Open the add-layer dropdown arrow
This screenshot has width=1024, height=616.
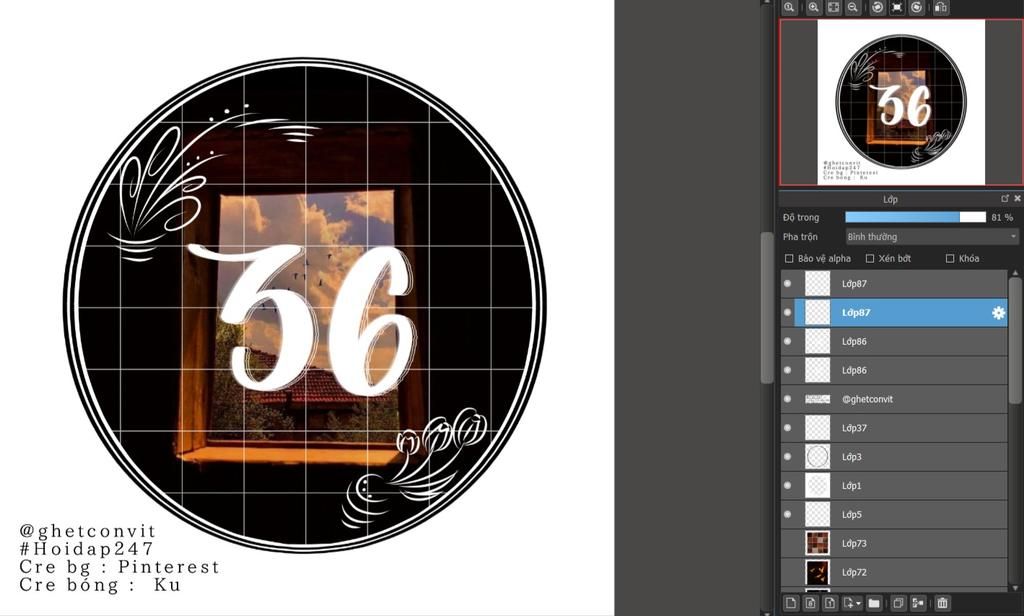857,603
